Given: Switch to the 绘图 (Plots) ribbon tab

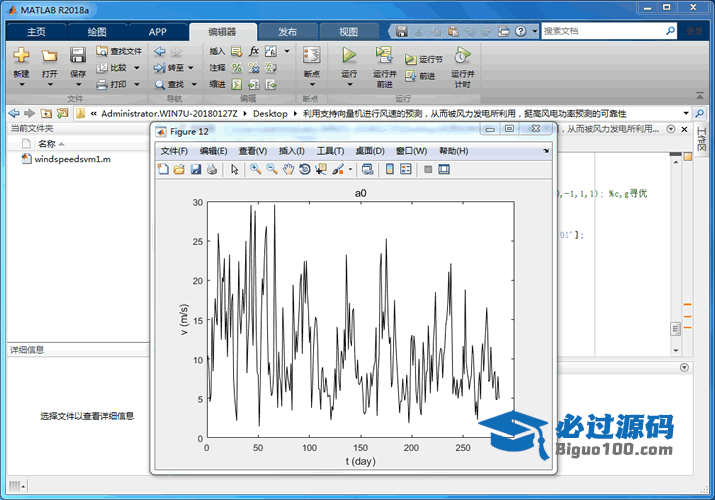Looking at the screenshot, I should (97, 31).
